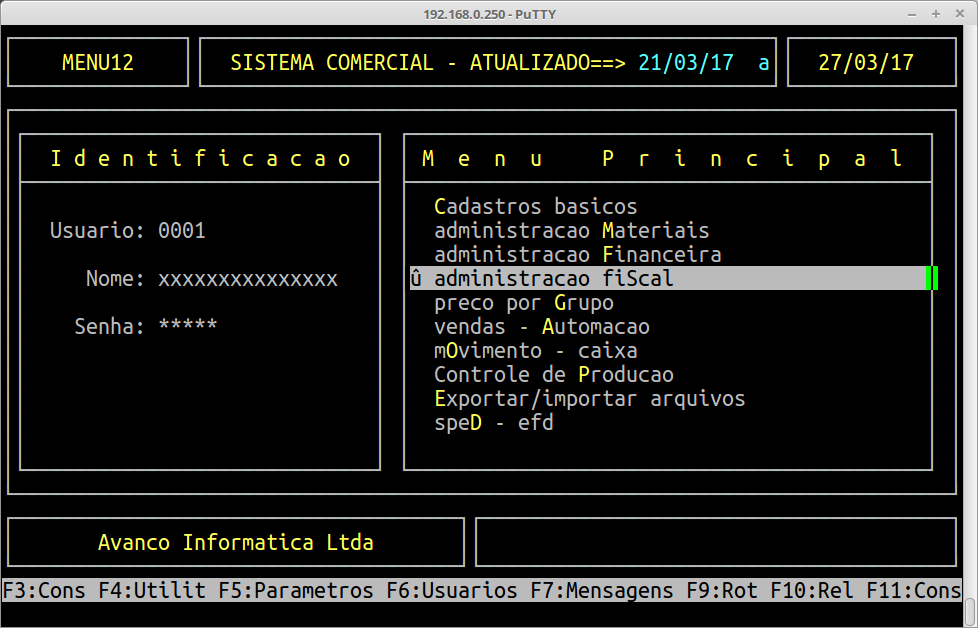Open administracao Materiais menu option

[x=571, y=231]
